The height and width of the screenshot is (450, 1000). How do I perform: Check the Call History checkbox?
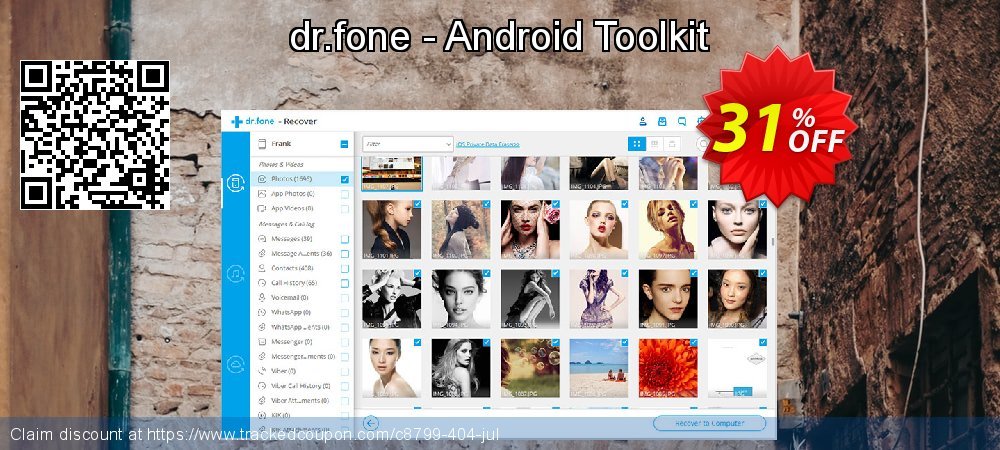(x=344, y=283)
